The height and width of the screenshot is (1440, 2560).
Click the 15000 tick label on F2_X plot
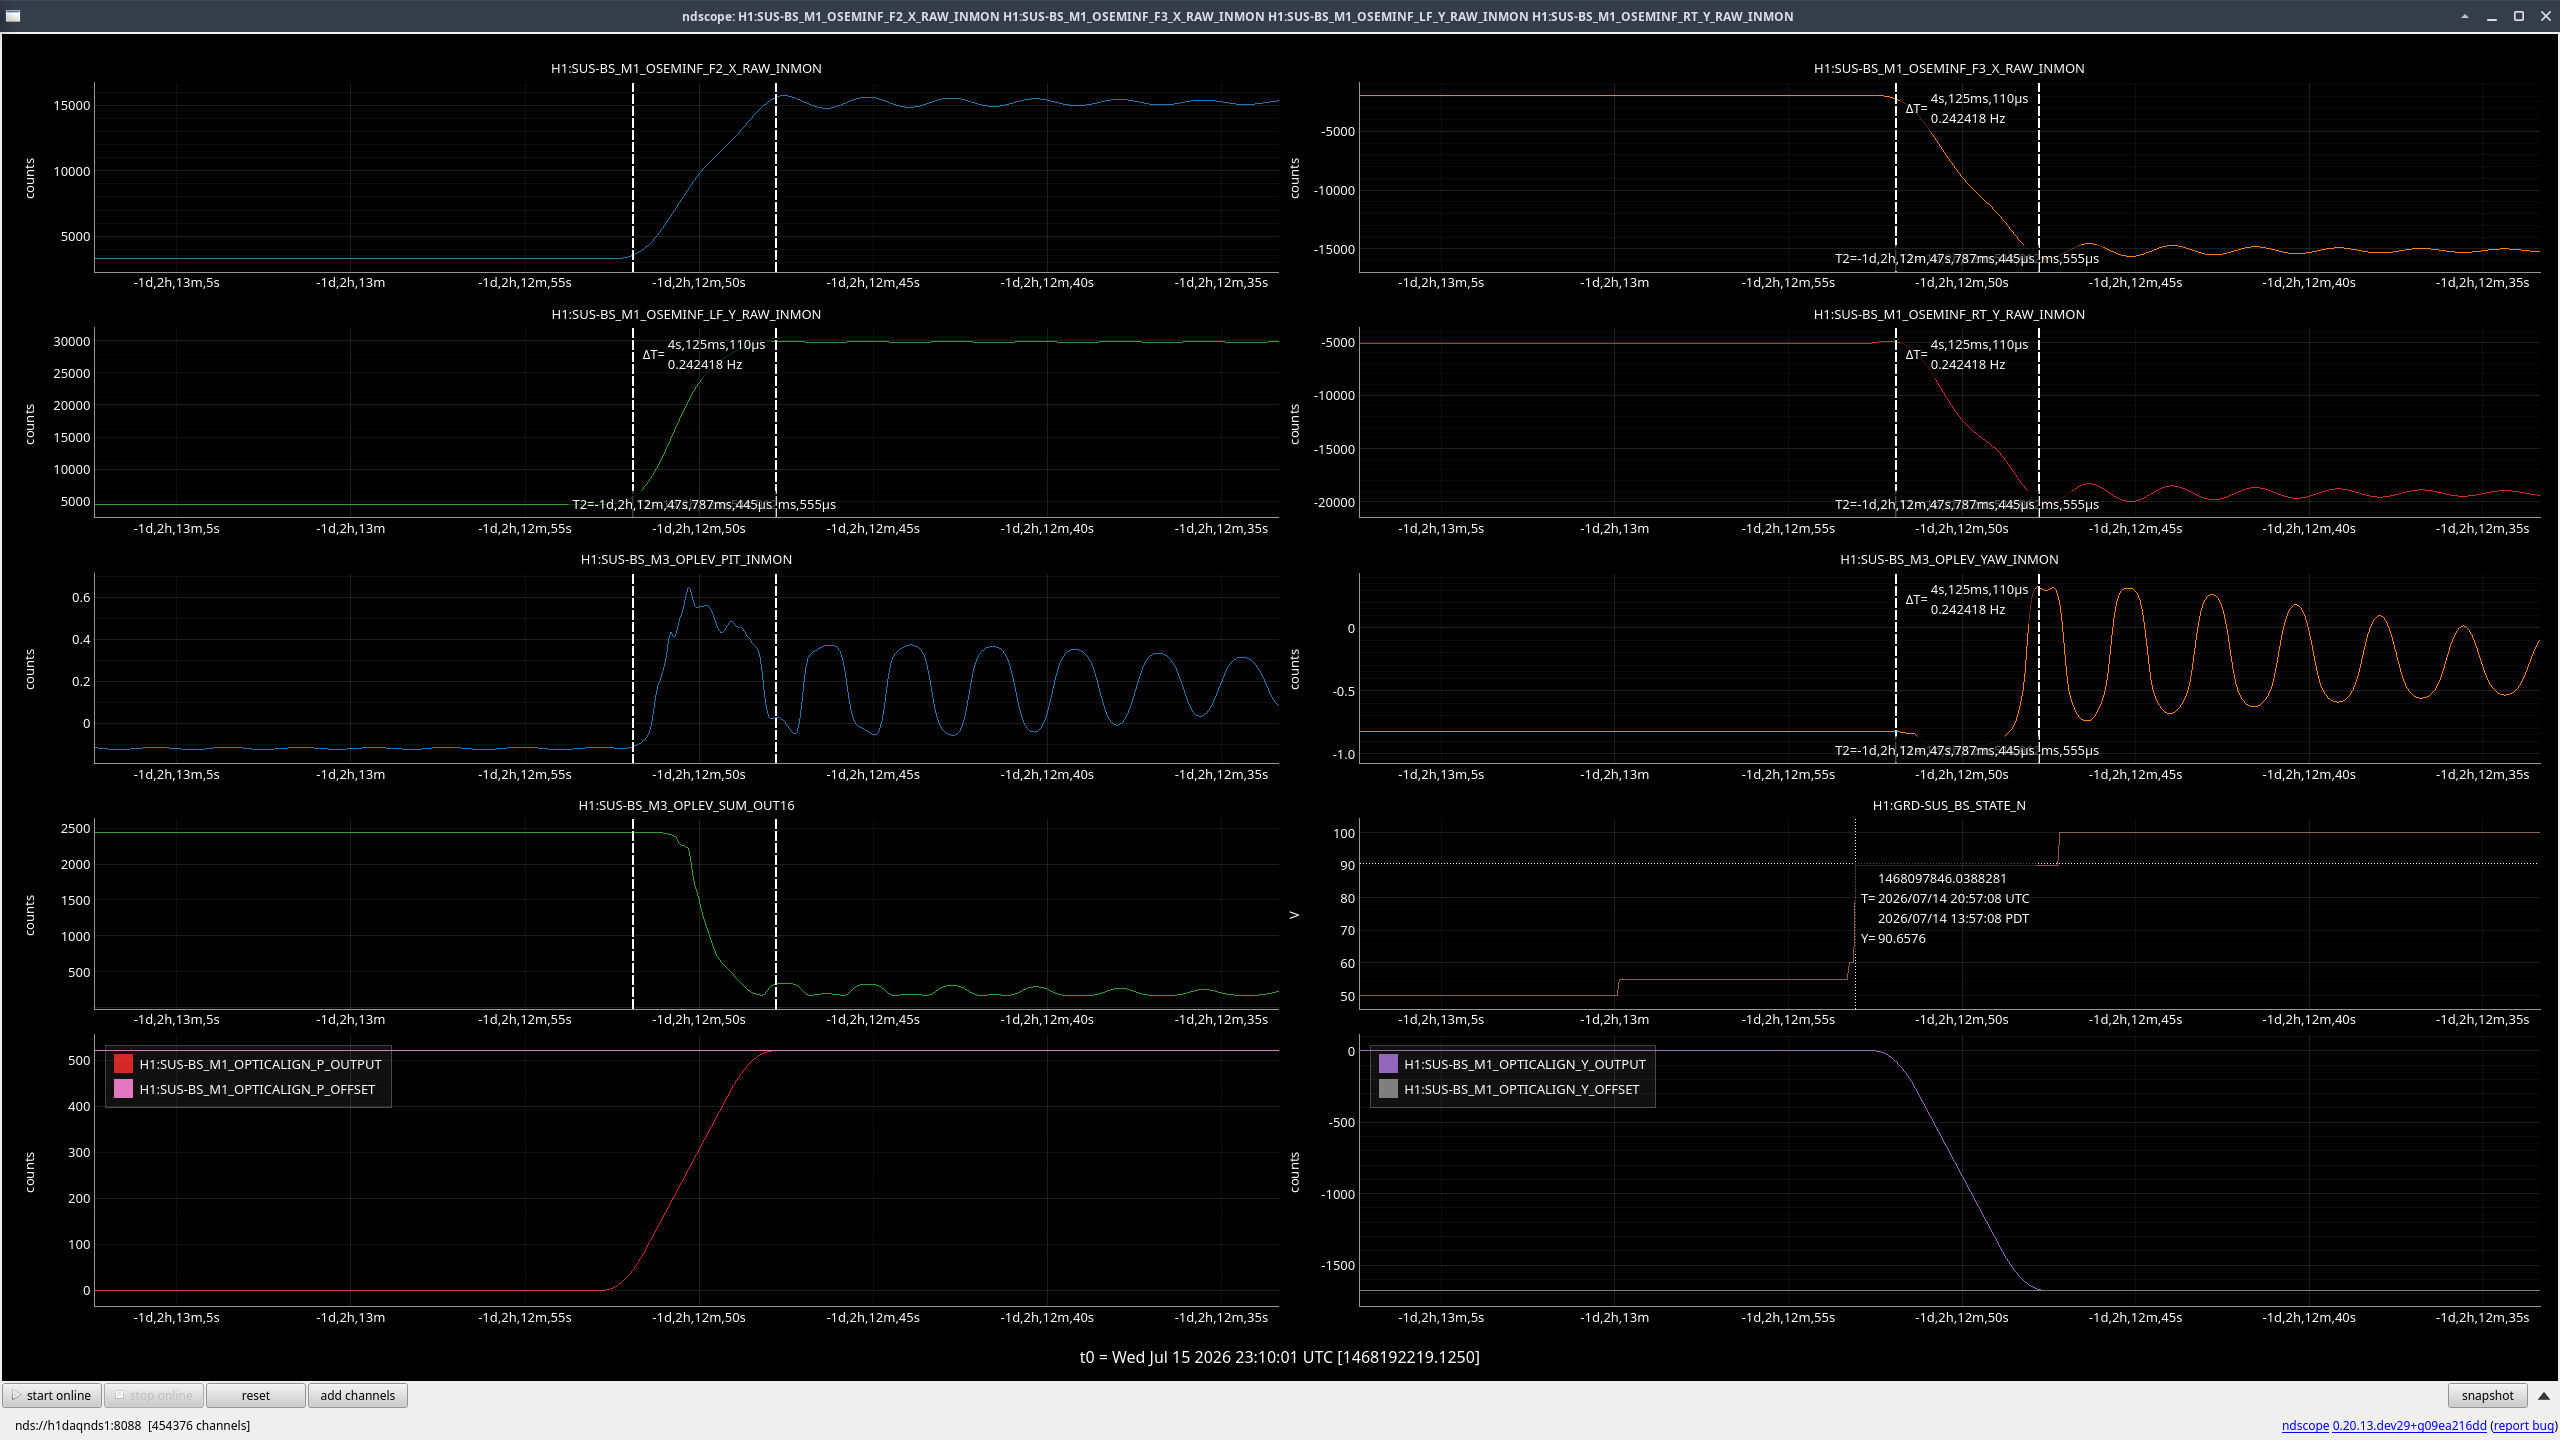[72, 105]
